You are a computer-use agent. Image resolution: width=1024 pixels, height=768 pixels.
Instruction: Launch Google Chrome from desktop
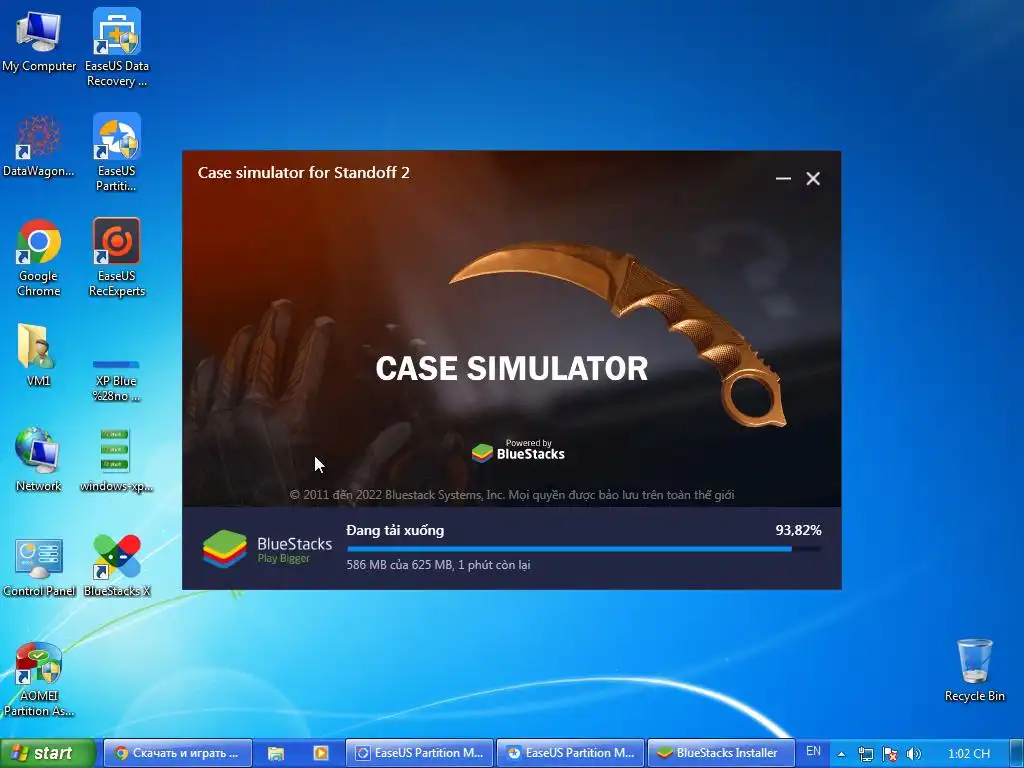pos(39,257)
